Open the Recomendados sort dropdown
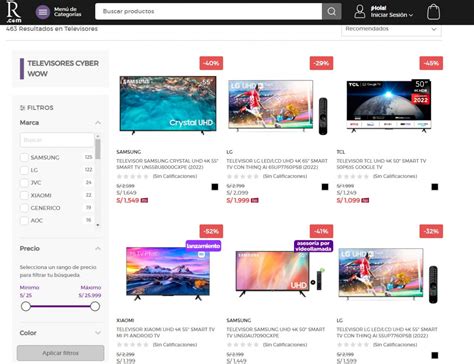This screenshot has height=364, width=474. pyautogui.click(x=391, y=29)
